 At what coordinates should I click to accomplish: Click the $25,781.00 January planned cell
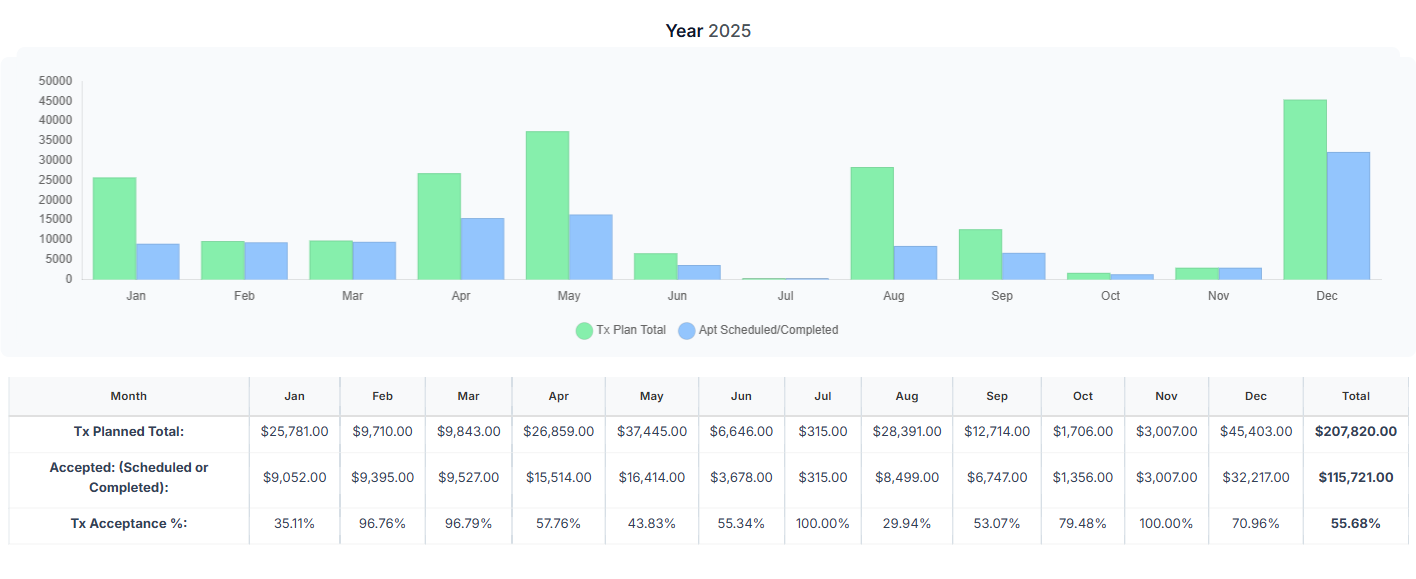294,432
